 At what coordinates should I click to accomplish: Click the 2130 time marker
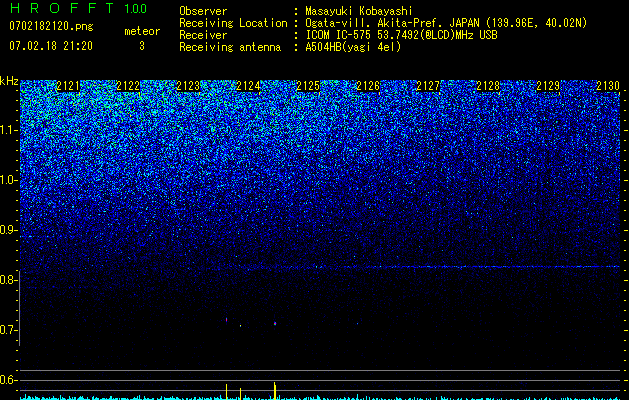(608, 86)
